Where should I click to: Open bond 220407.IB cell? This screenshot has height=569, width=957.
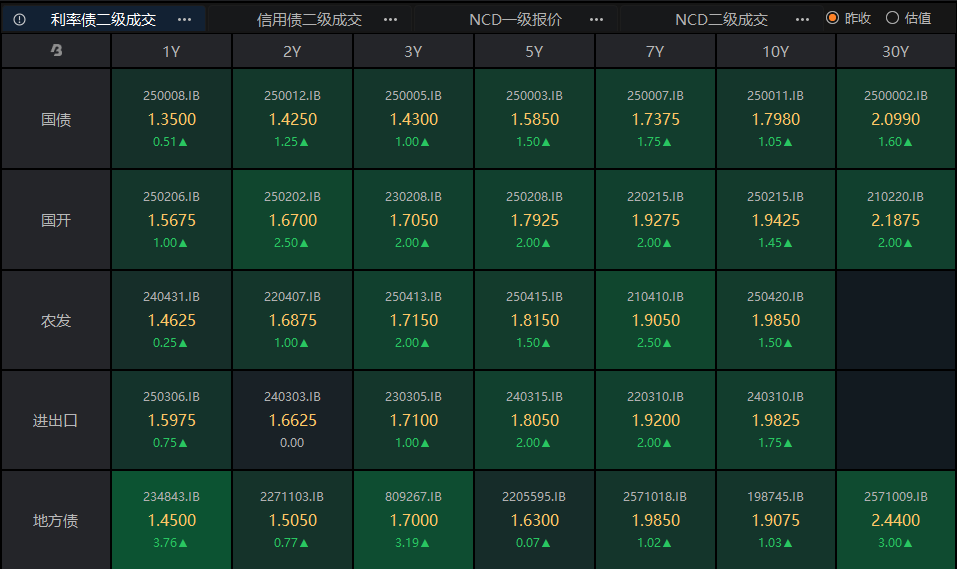pyautogui.click(x=292, y=320)
